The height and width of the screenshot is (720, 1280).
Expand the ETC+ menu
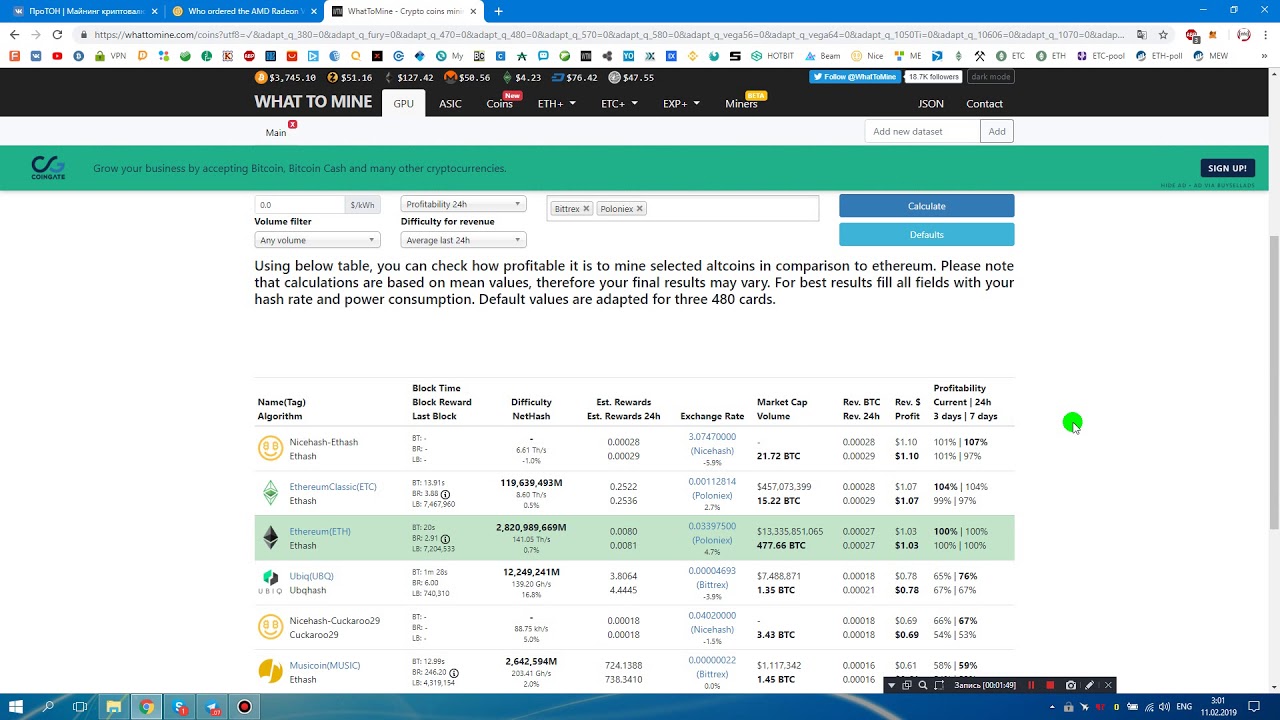tap(619, 104)
